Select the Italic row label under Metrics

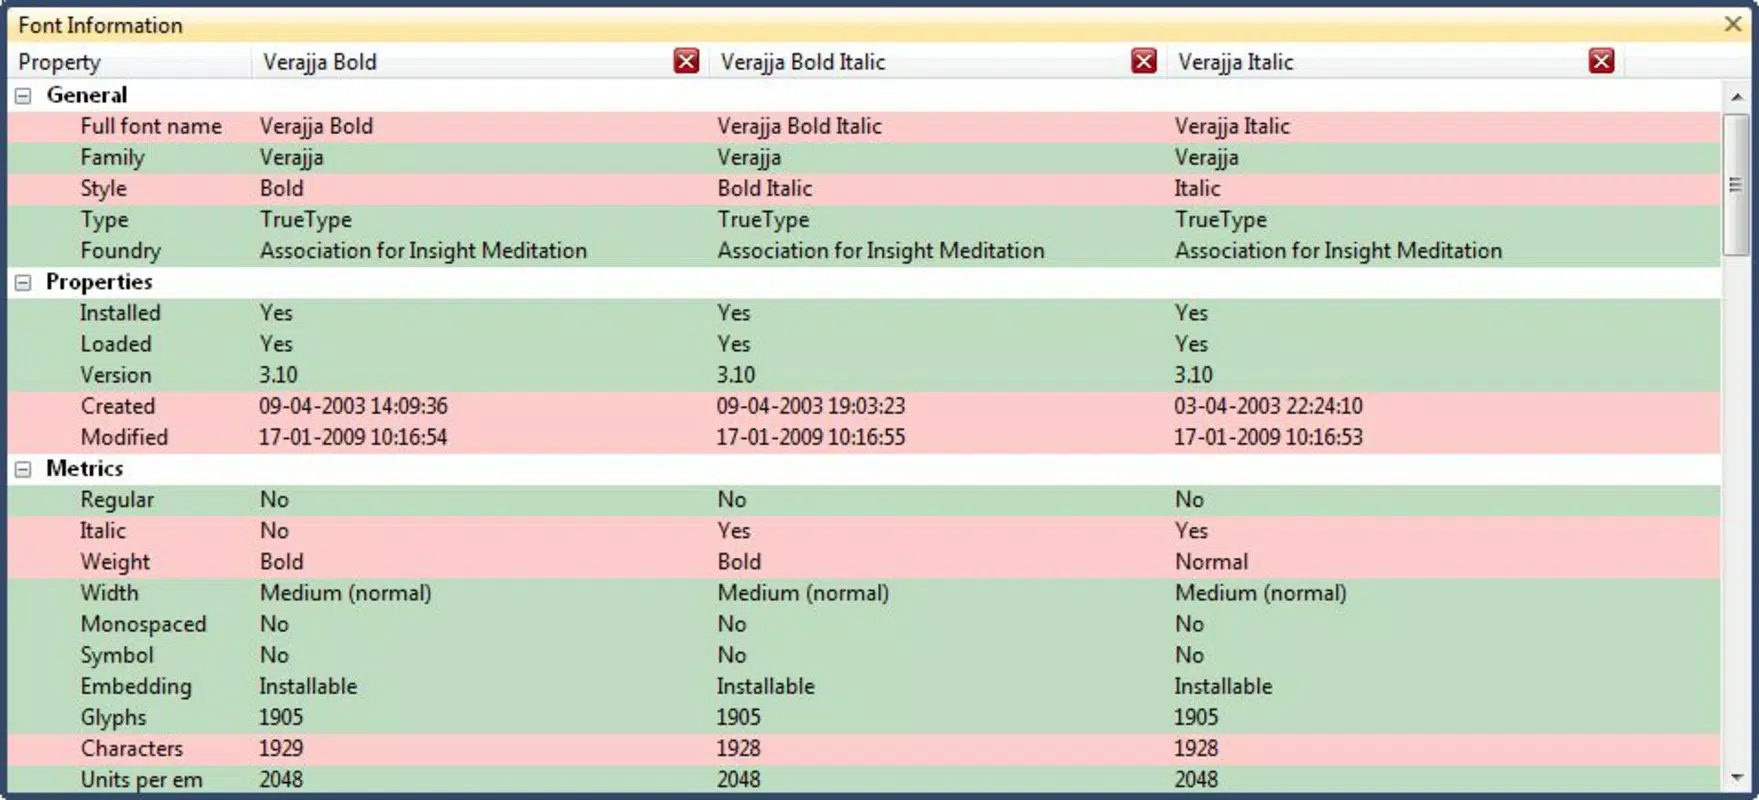pyautogui.click(x=103, y=530)
